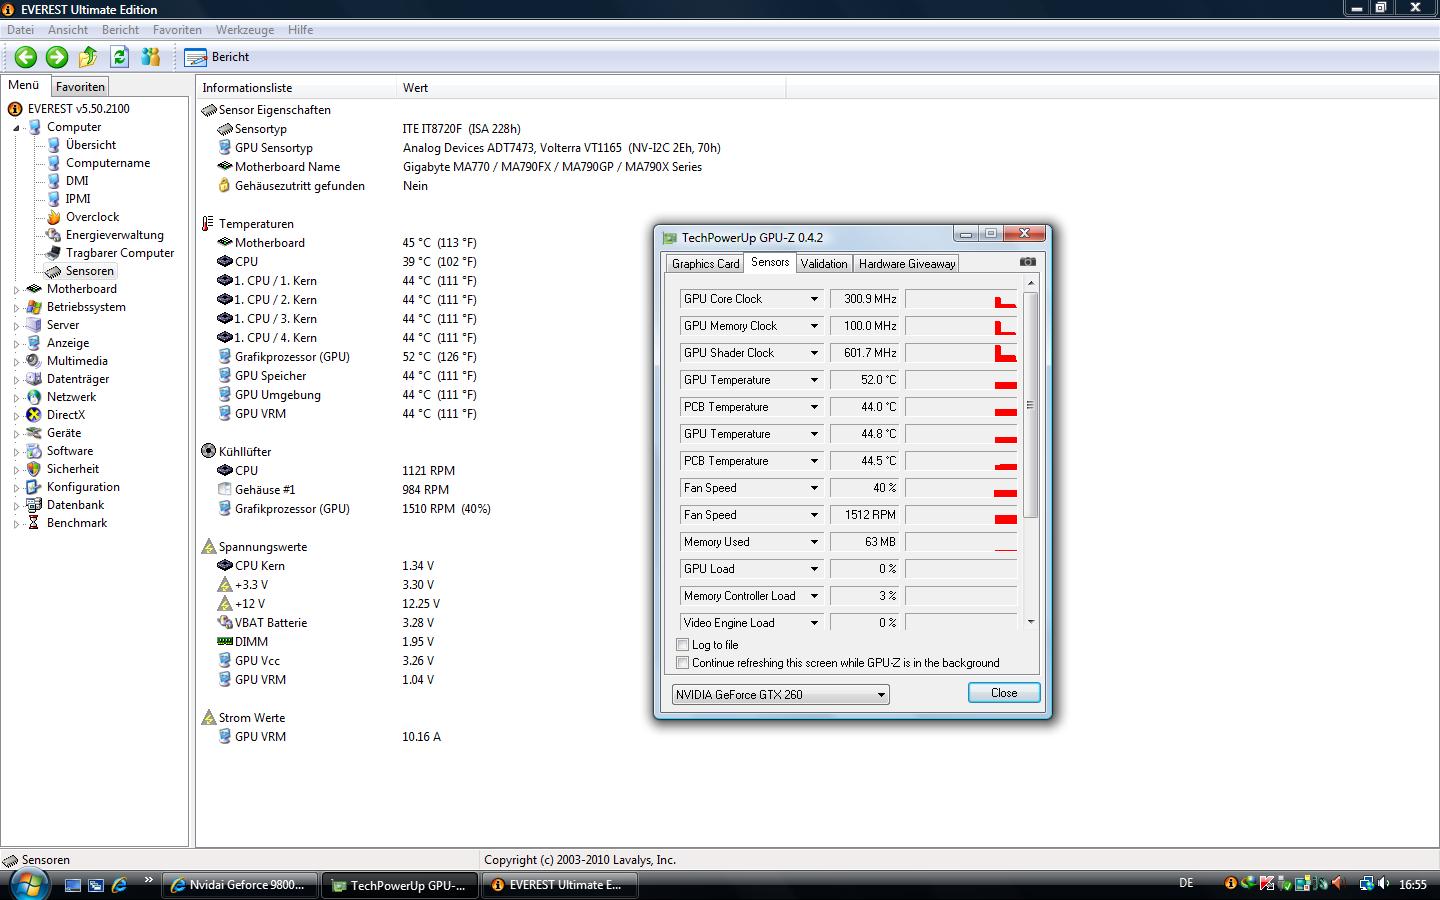Select Computername tree item
Viewport: 1440px width, 900px height.
click(107, 163)
